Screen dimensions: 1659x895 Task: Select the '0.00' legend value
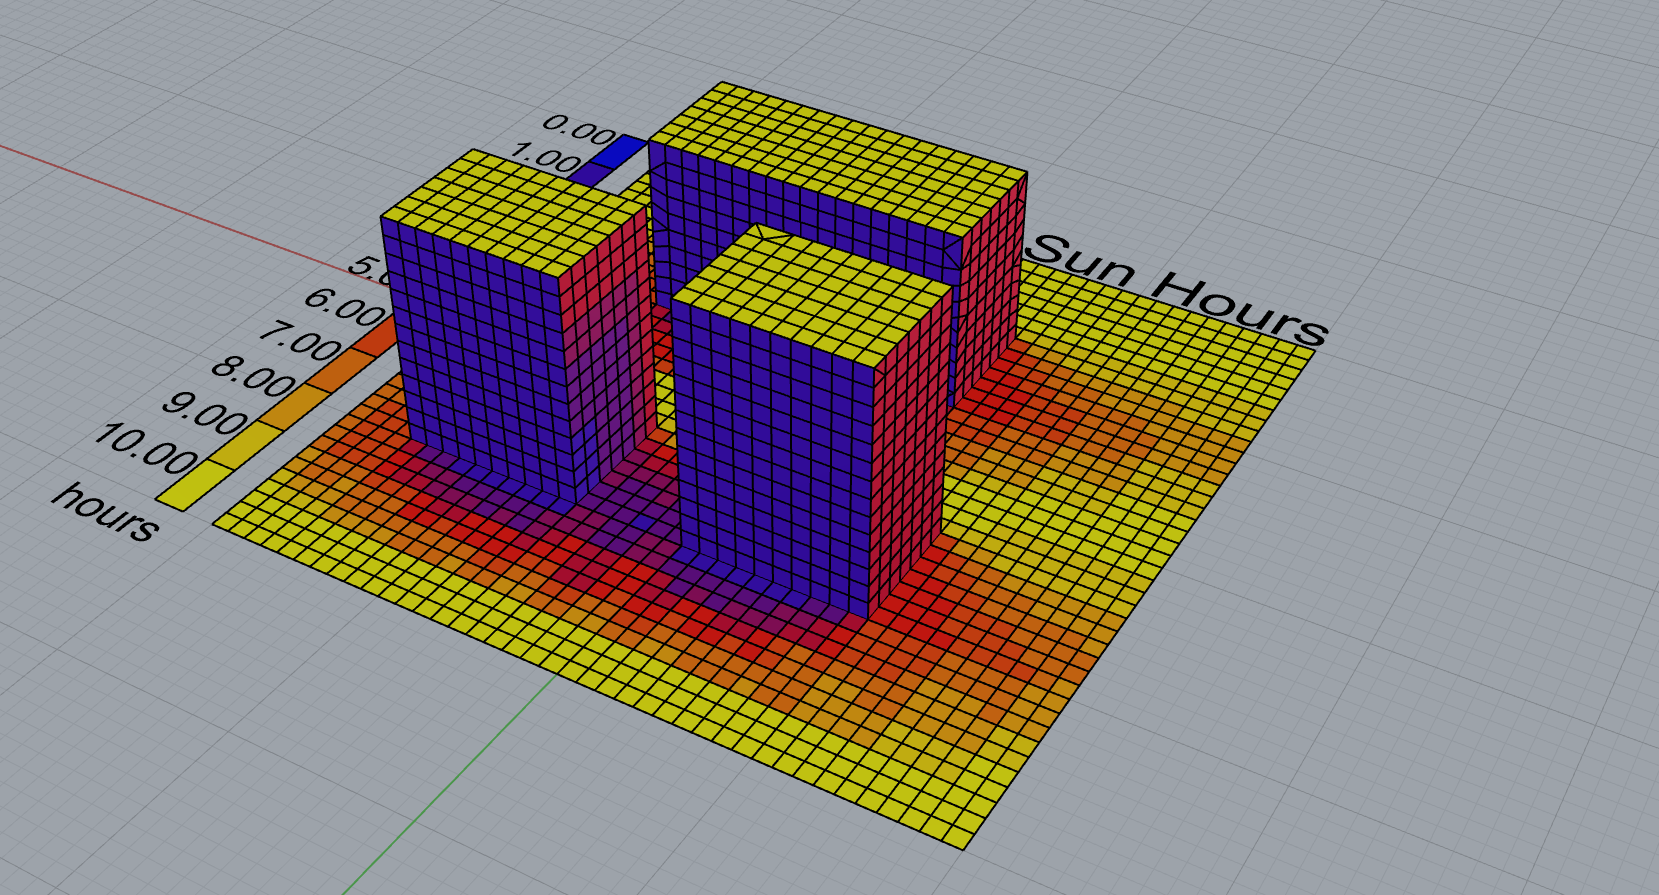[x=578, y=131]
